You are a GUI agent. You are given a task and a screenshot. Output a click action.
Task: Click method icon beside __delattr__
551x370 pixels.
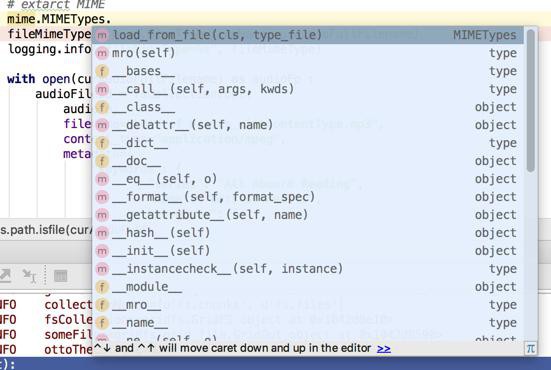click(102, 125)
